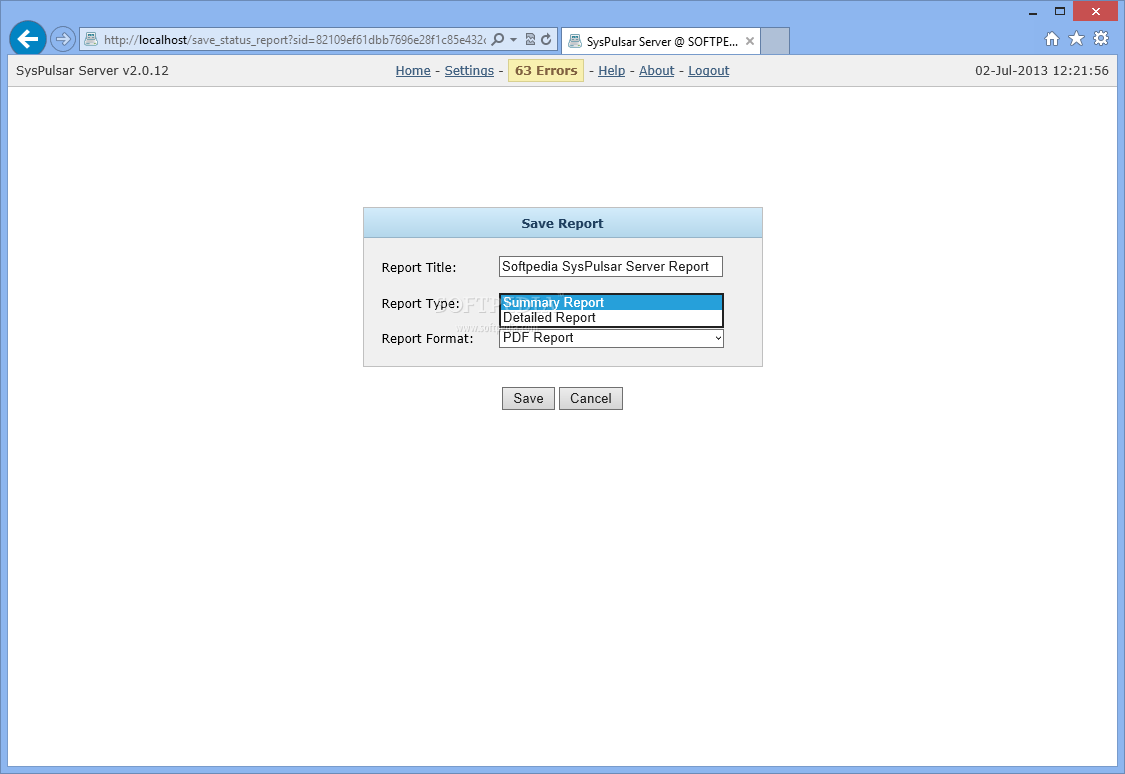Open the Help link
Screen dimensions: 1125x774
pos(611,70)
